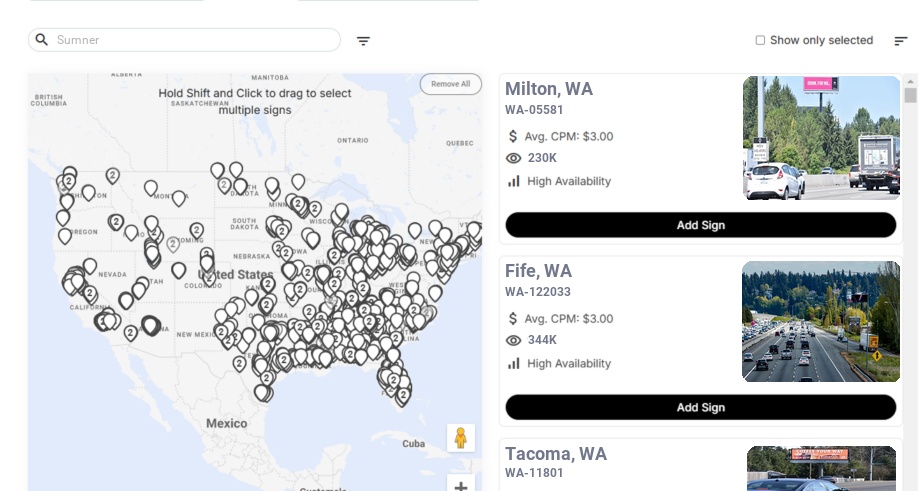920x491 pixels.
Task: Open the Tacoma, WA billboard thumbnail
Action: point(821,468)
